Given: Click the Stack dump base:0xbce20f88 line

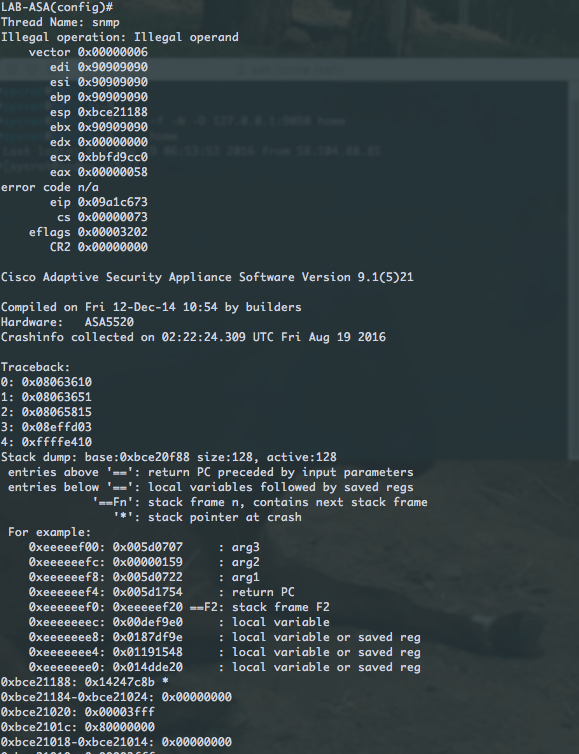Looking at the screenshot, I should (x=168, y=457).
